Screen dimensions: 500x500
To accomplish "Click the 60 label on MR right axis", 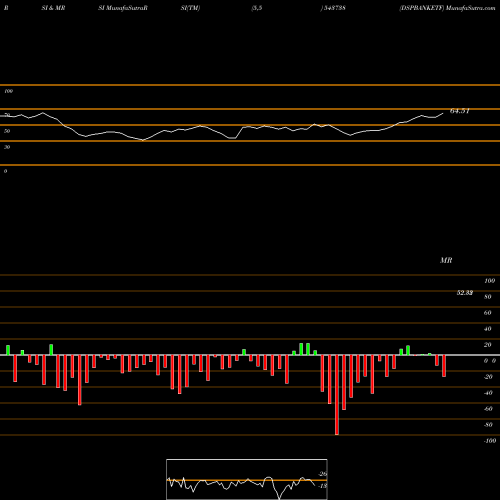I will (x=488, y=313).
